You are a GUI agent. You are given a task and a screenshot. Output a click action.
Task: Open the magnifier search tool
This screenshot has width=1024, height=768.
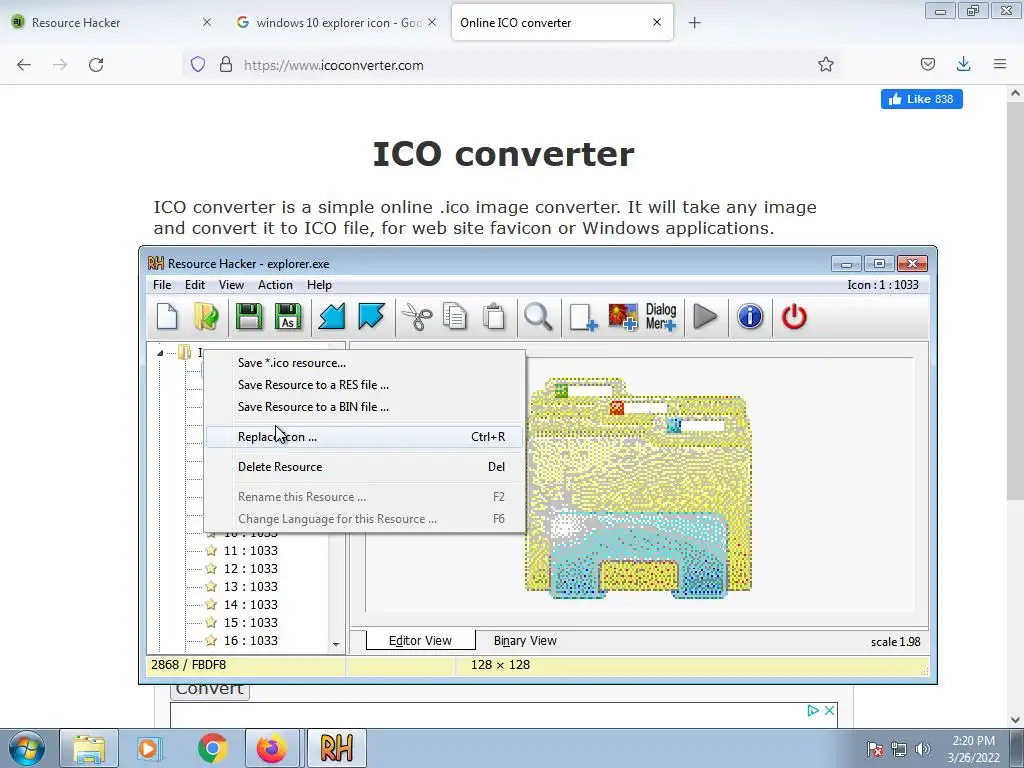[x=538, y=317]
